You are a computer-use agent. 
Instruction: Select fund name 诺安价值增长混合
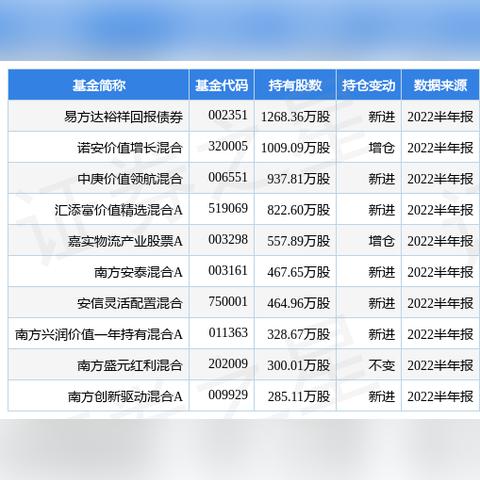130,148
